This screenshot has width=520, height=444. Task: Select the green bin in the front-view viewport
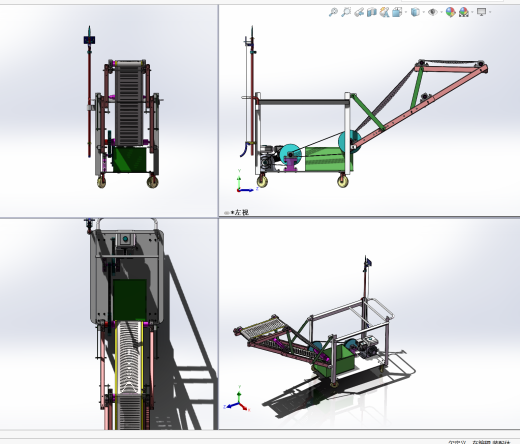point(129,160)
